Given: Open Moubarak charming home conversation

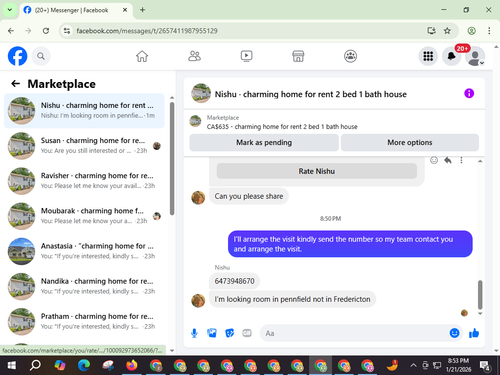Looking at the screenshot, I should click(x=84, y=216).
